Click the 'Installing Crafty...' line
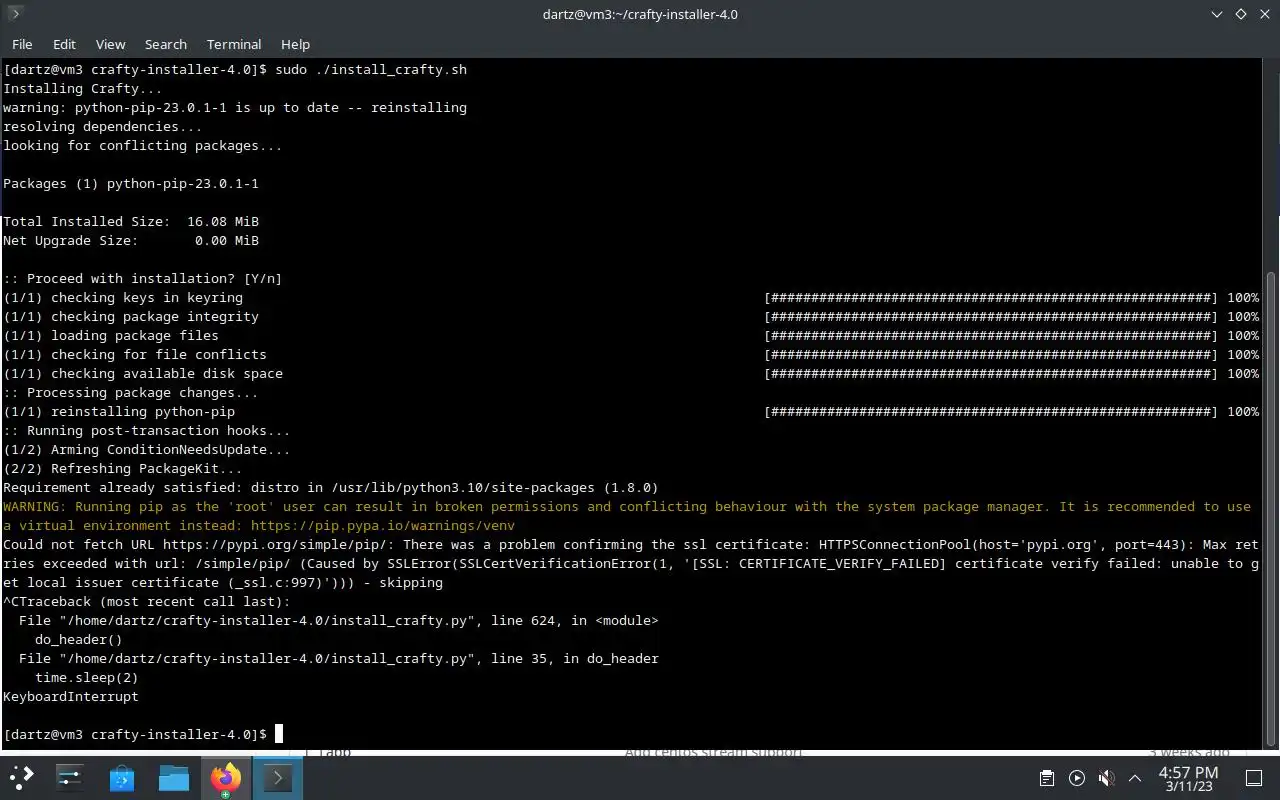This screenshot has width=1280, height=800. [x=83, y=88]
